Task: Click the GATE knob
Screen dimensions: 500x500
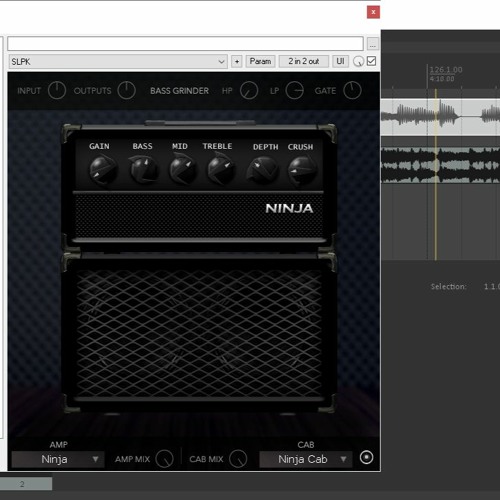Action: 352,90
